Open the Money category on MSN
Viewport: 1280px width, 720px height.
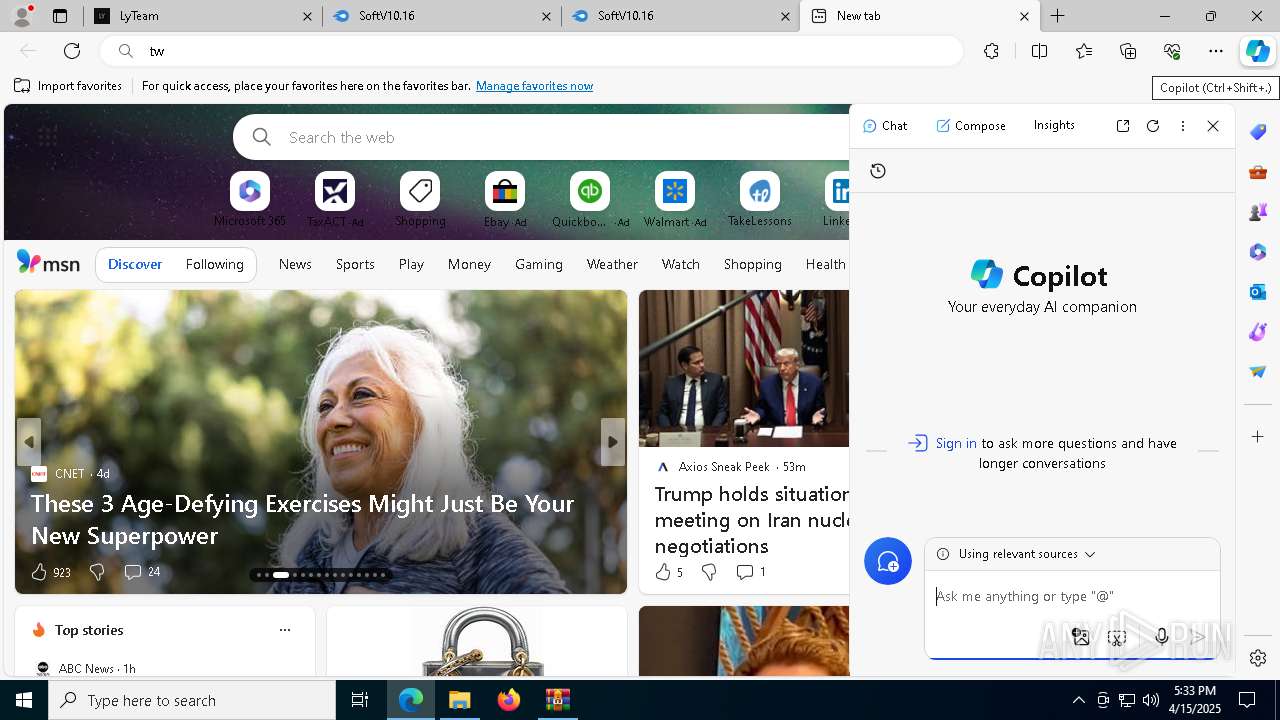click(469, 264)
